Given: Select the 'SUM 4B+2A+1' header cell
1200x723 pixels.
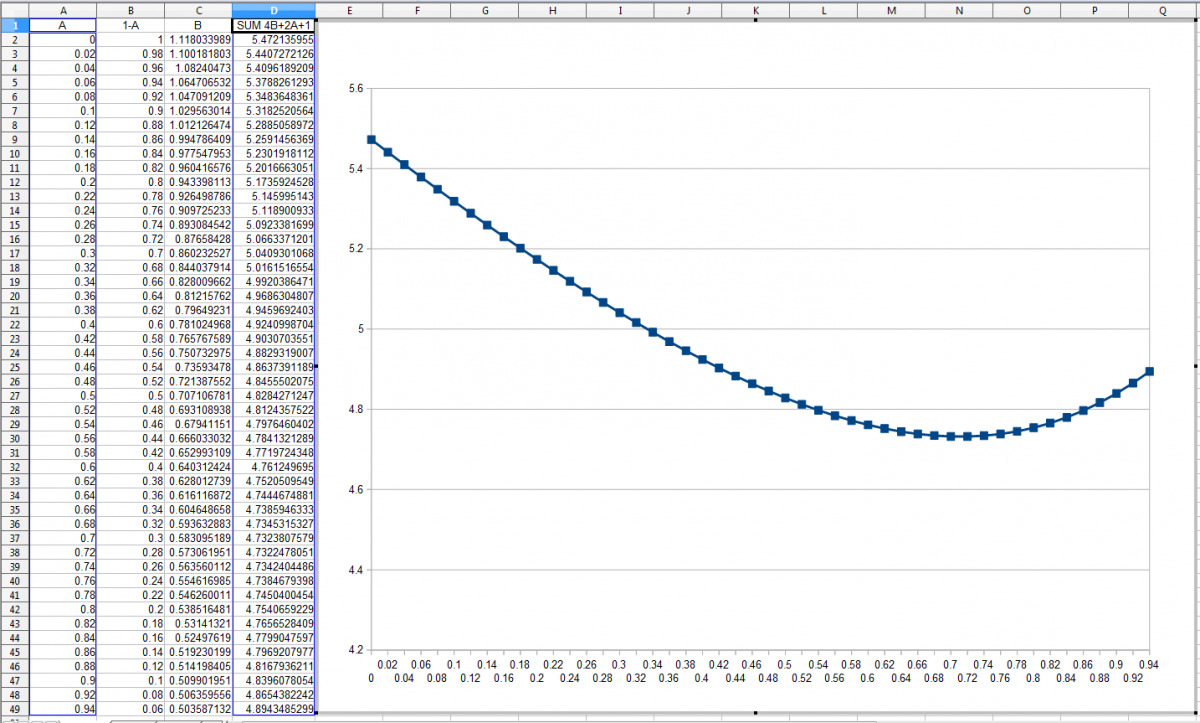Looking at the screenshot, I should coord(273,24).
